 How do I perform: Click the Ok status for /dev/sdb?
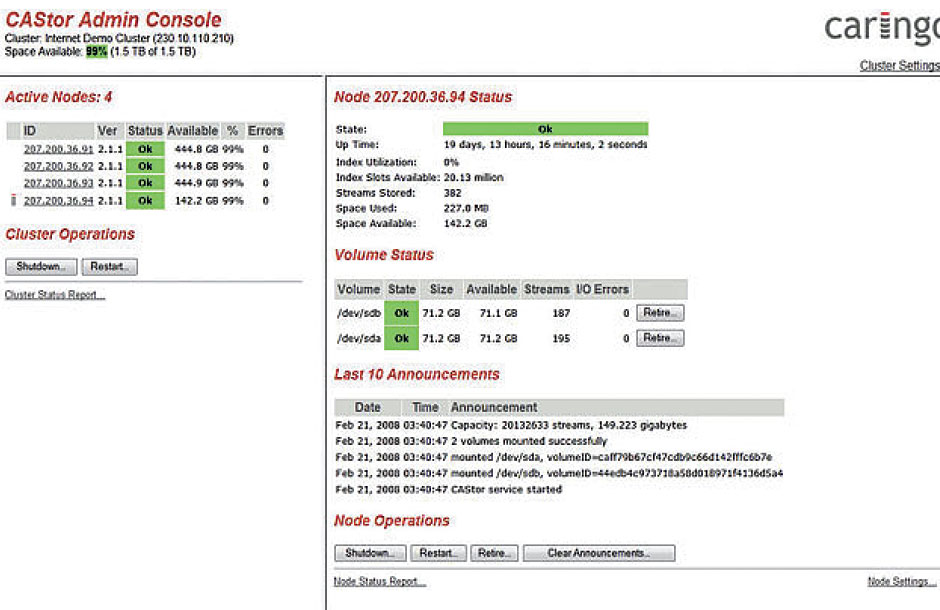click(x=401, y=313)
